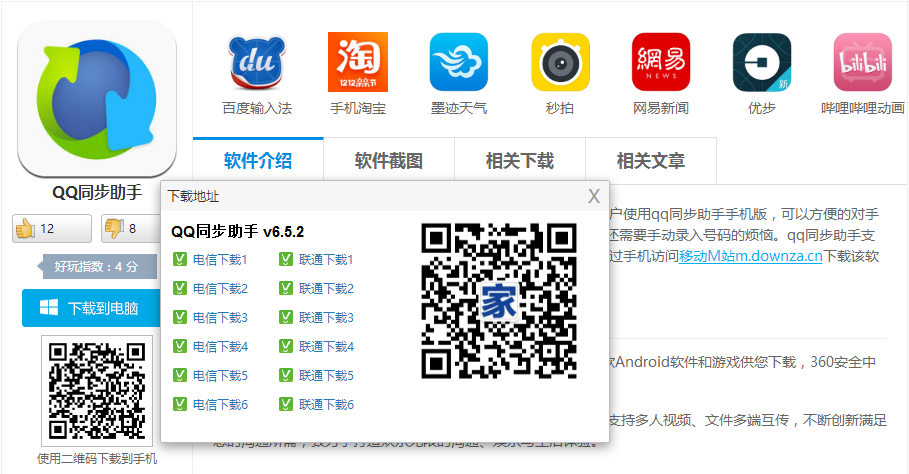Click the 电信下载4 download link
The image size is (909, 474).
click(220, 347)
